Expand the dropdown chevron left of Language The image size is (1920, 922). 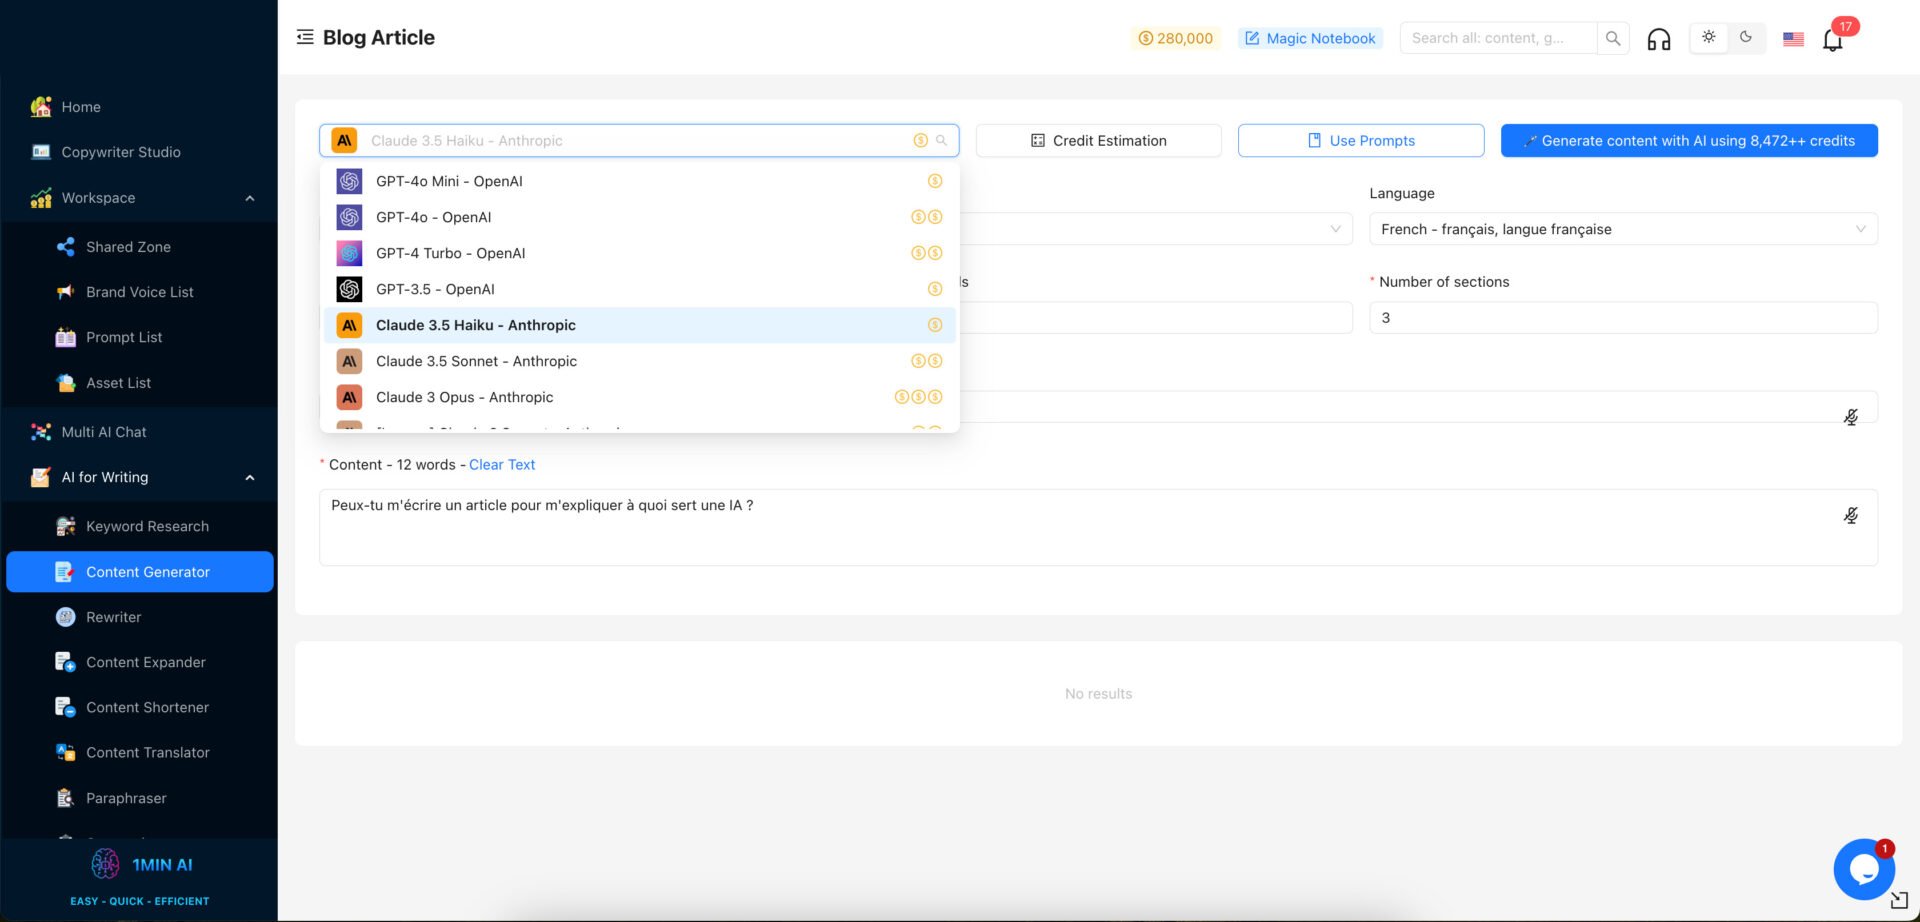[x=1335, y=229]
